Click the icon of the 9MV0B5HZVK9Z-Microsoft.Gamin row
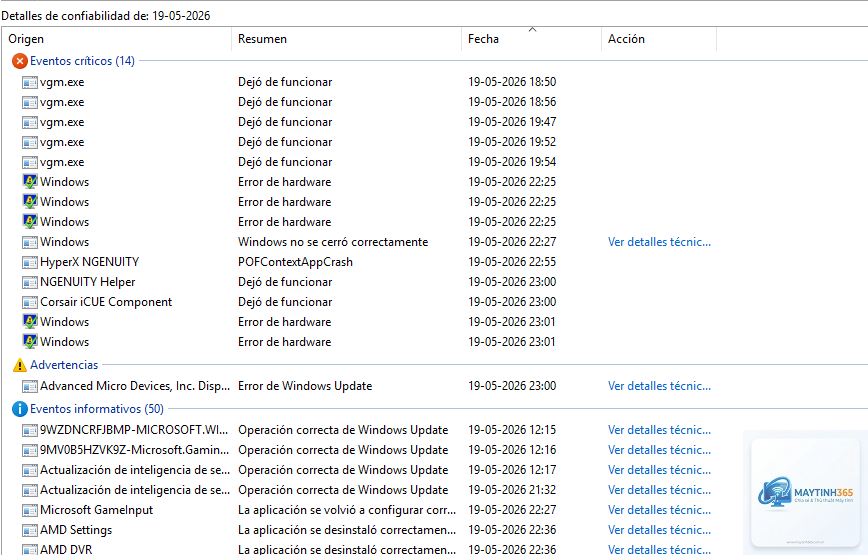The height and width of the screenshot is (555, 868). 30,450
